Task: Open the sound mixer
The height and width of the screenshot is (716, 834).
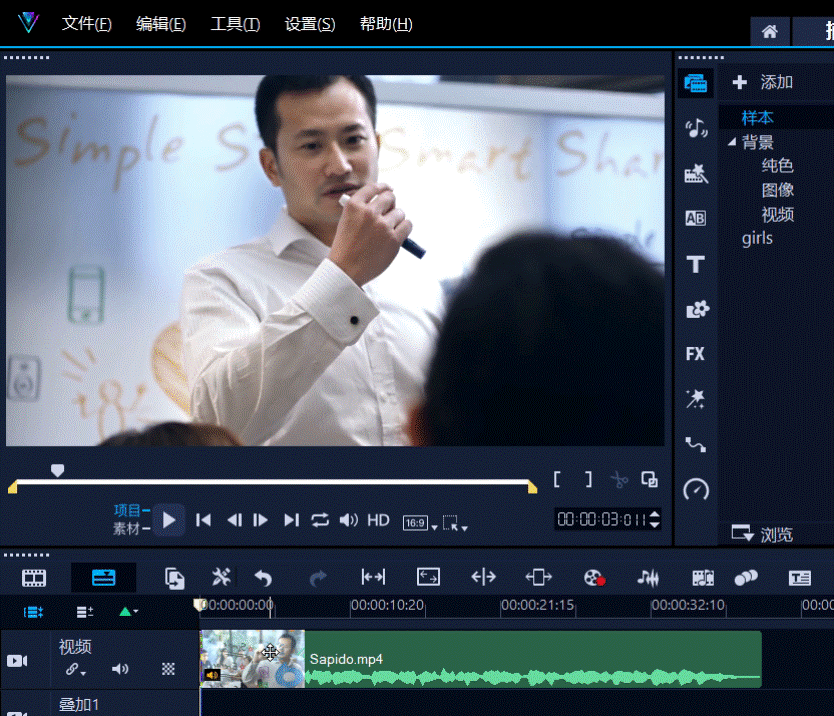Action: (x=648, y=578)
